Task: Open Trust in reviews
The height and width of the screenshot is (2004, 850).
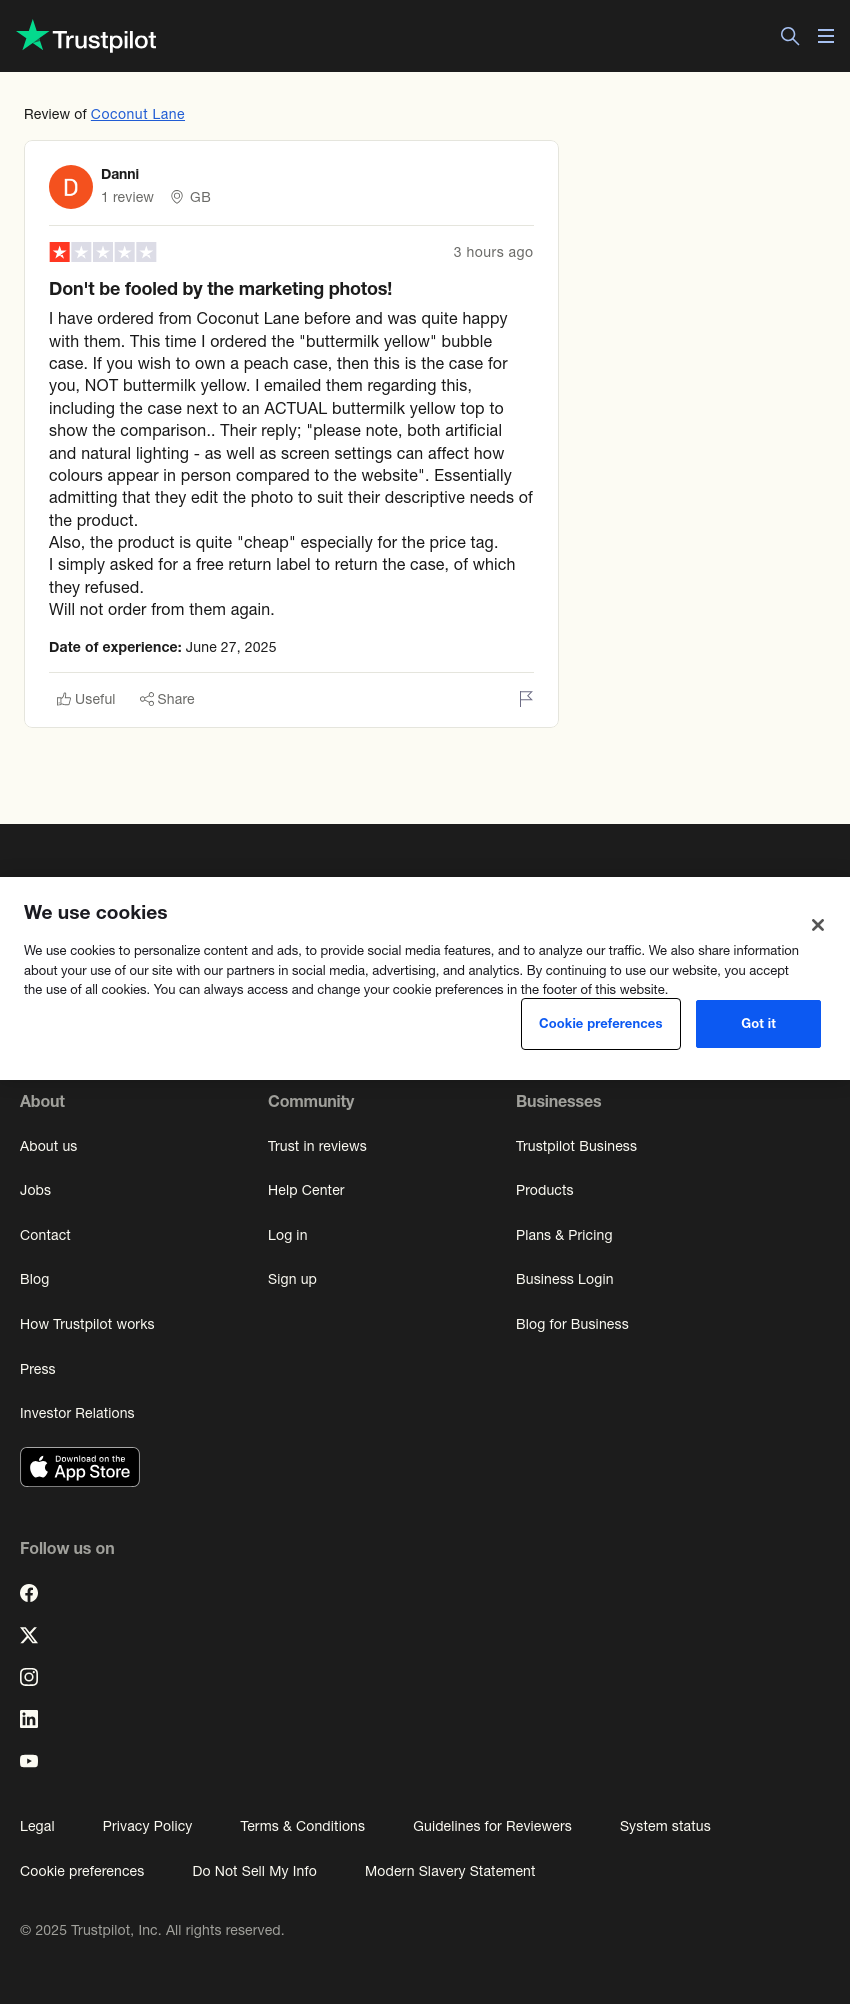Action: coord(317,1146)
